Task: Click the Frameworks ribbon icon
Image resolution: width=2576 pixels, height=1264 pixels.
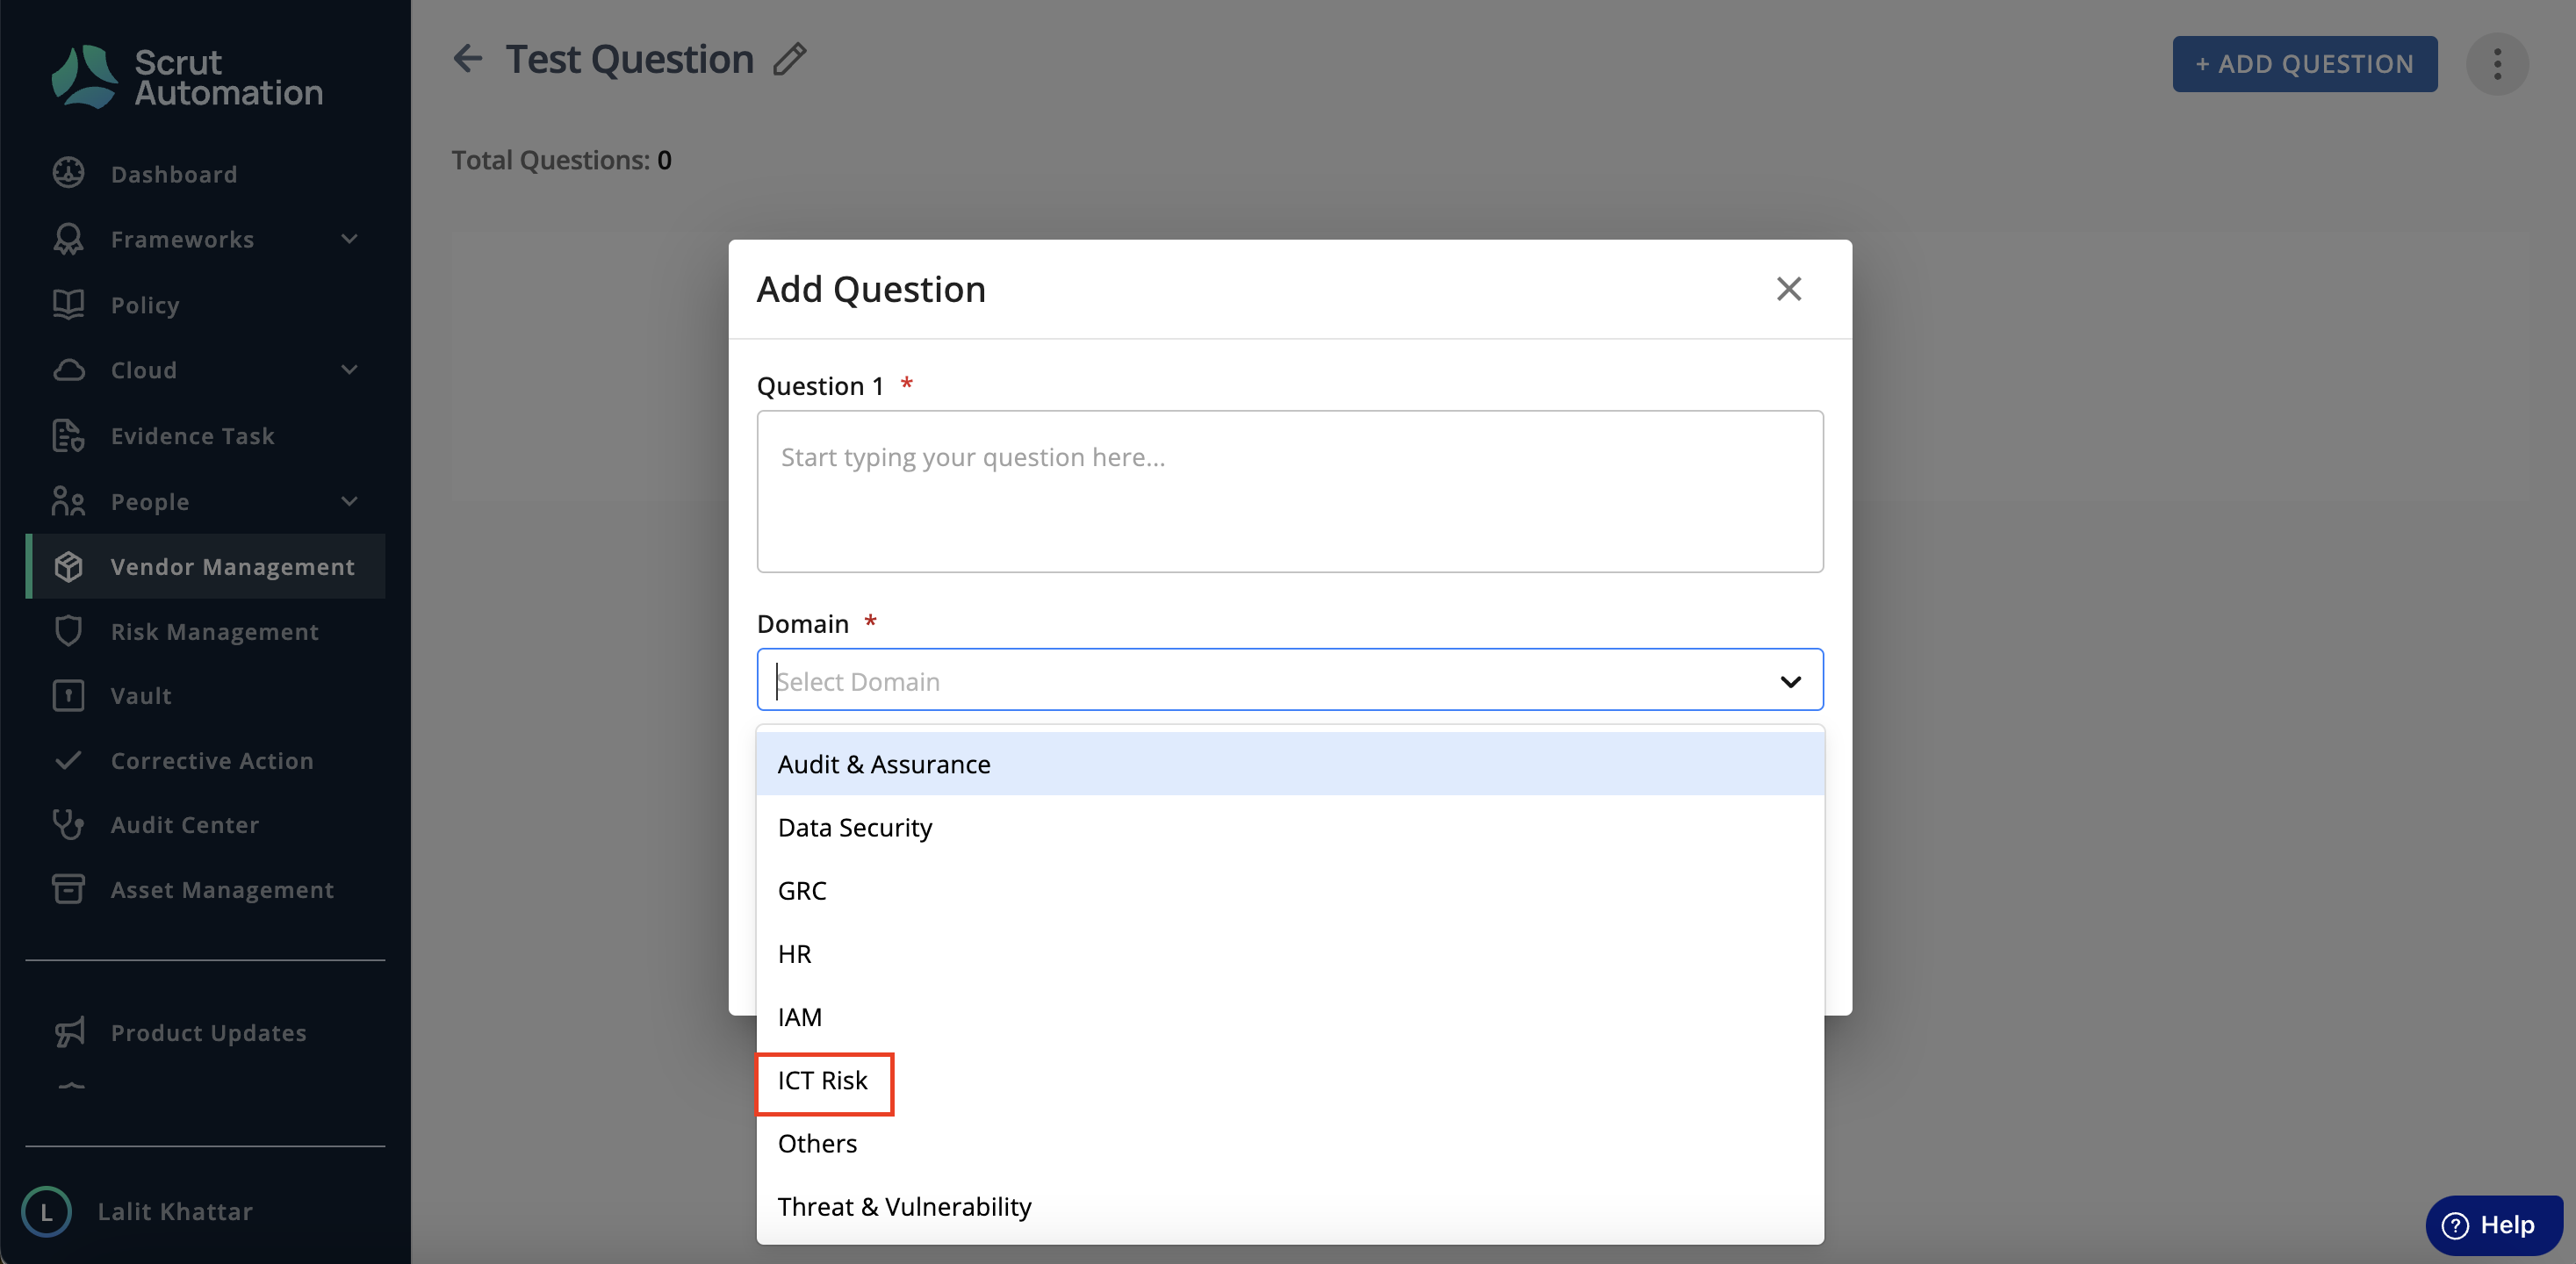Action: tap(68, 239)
